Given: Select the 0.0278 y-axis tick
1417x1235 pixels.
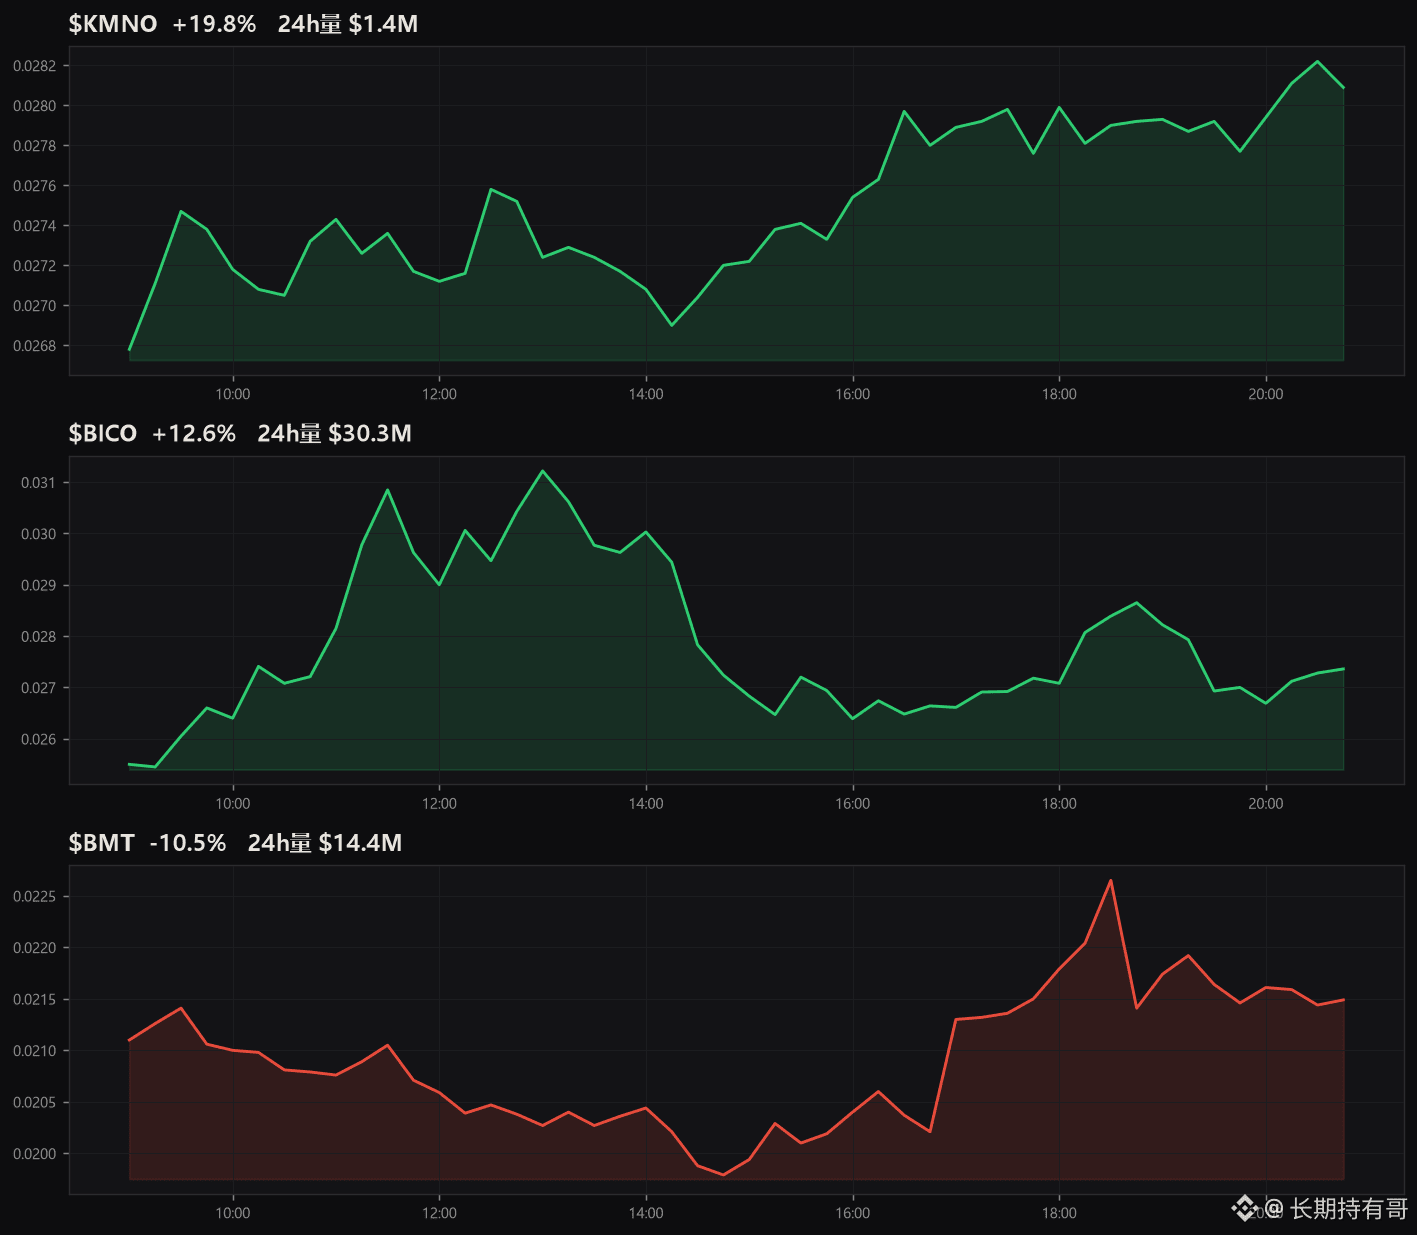Looking at the screenshot, I should tap(35, 146).
